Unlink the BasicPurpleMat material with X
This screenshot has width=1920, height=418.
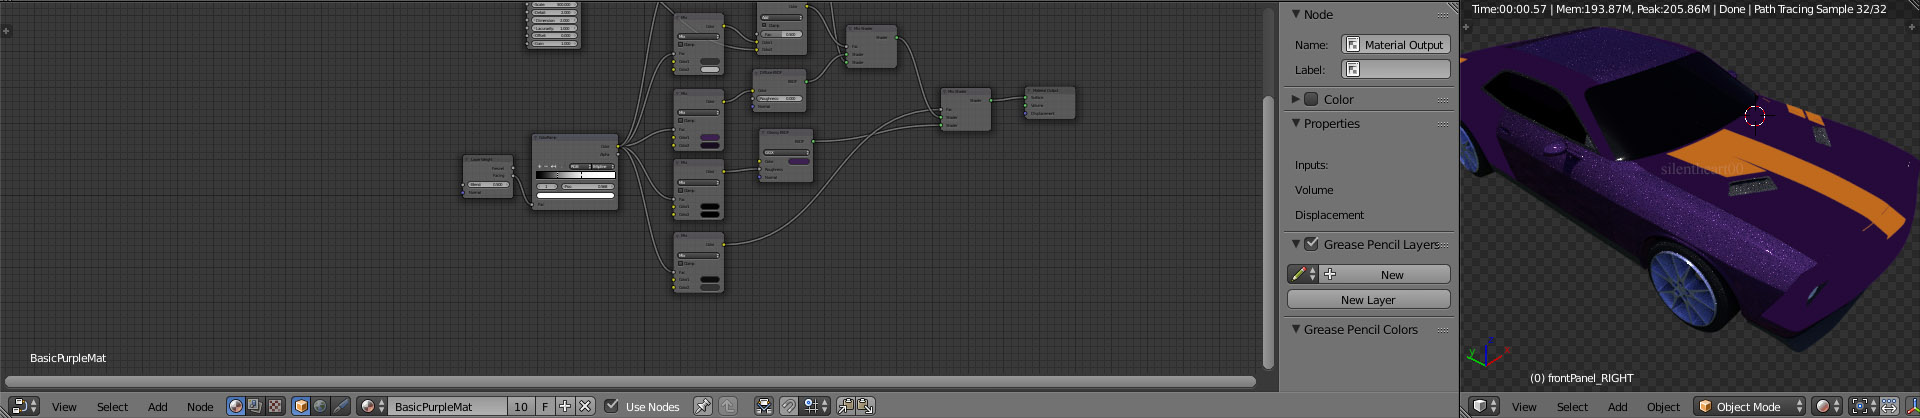click(x=585, y=406)
